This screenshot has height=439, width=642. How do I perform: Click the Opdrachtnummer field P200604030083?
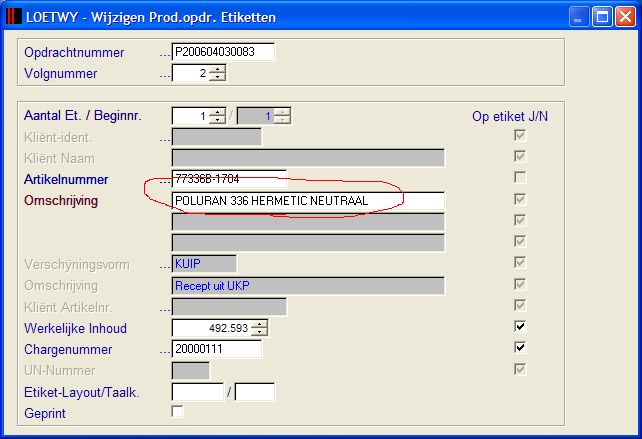point(223,52)
